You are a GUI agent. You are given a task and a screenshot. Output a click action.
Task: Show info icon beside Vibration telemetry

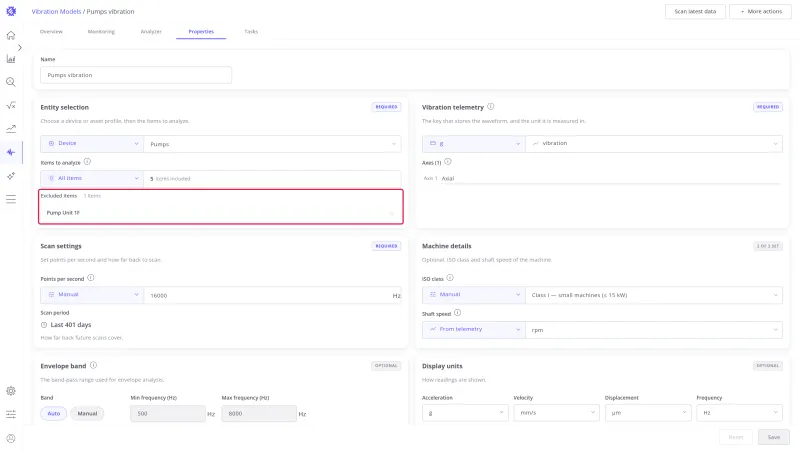[490, 107]
